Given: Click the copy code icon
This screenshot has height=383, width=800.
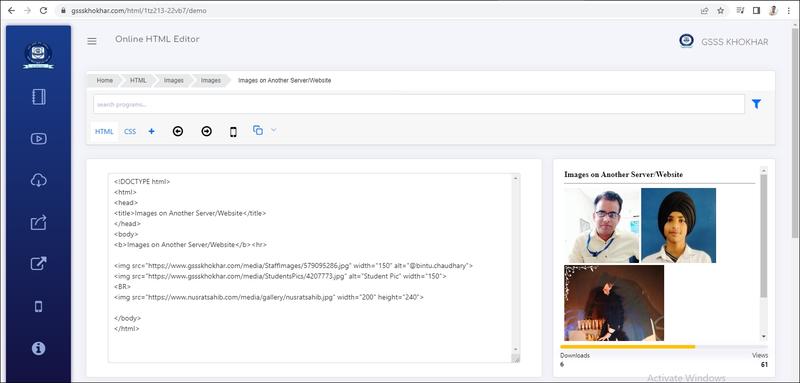Looking at the screenshot, I should click(258, 130).
